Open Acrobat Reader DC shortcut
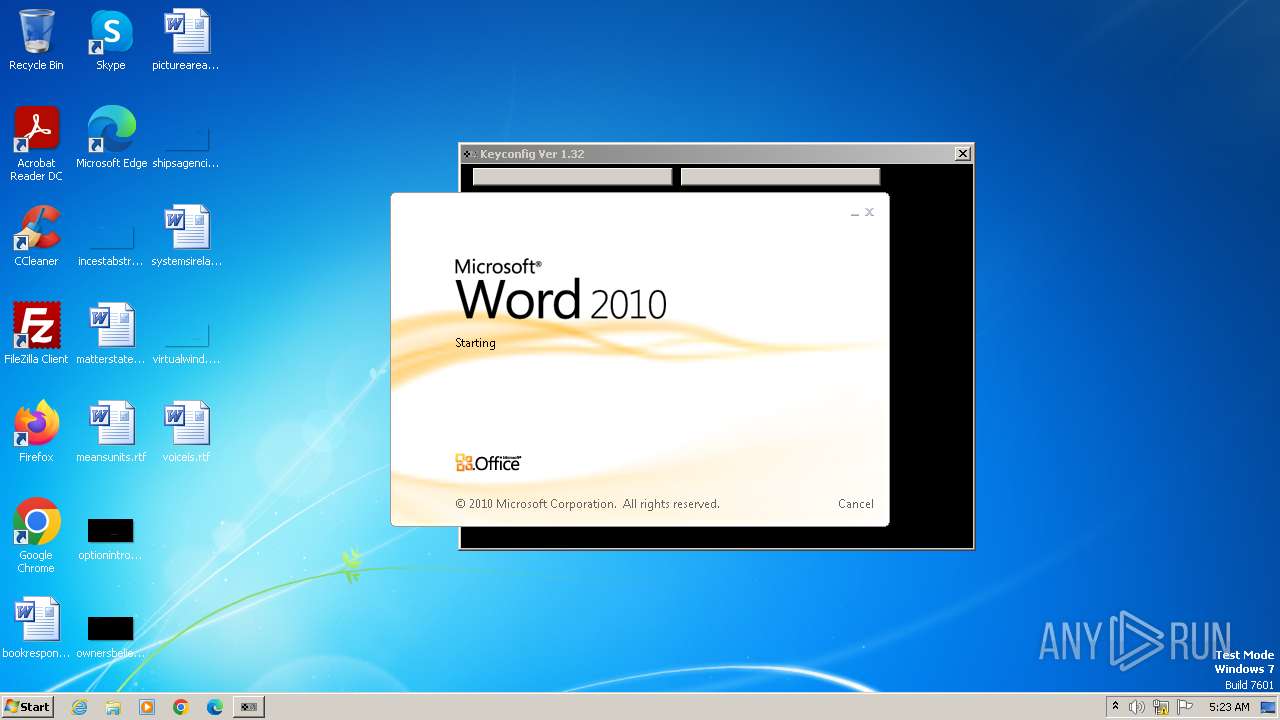The width and height of the screenshot is (1280, 720). click(36, 144)
